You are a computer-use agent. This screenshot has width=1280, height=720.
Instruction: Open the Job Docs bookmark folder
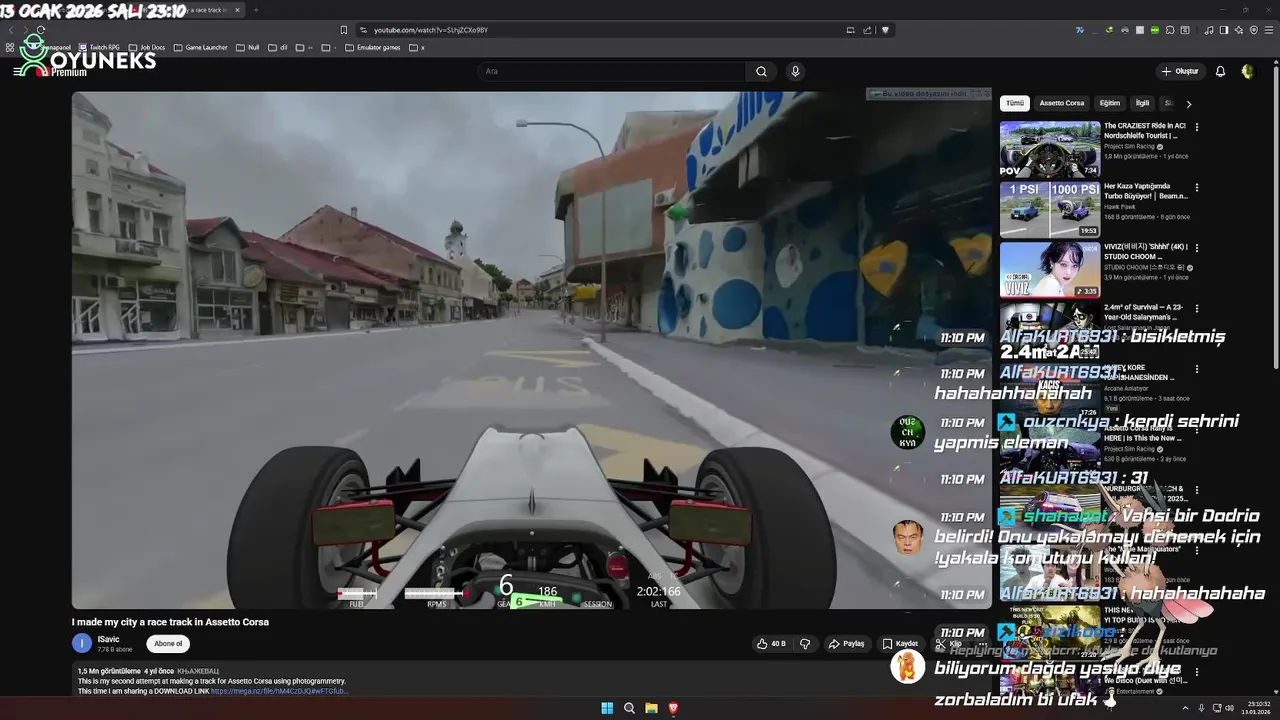click(146, 47)
